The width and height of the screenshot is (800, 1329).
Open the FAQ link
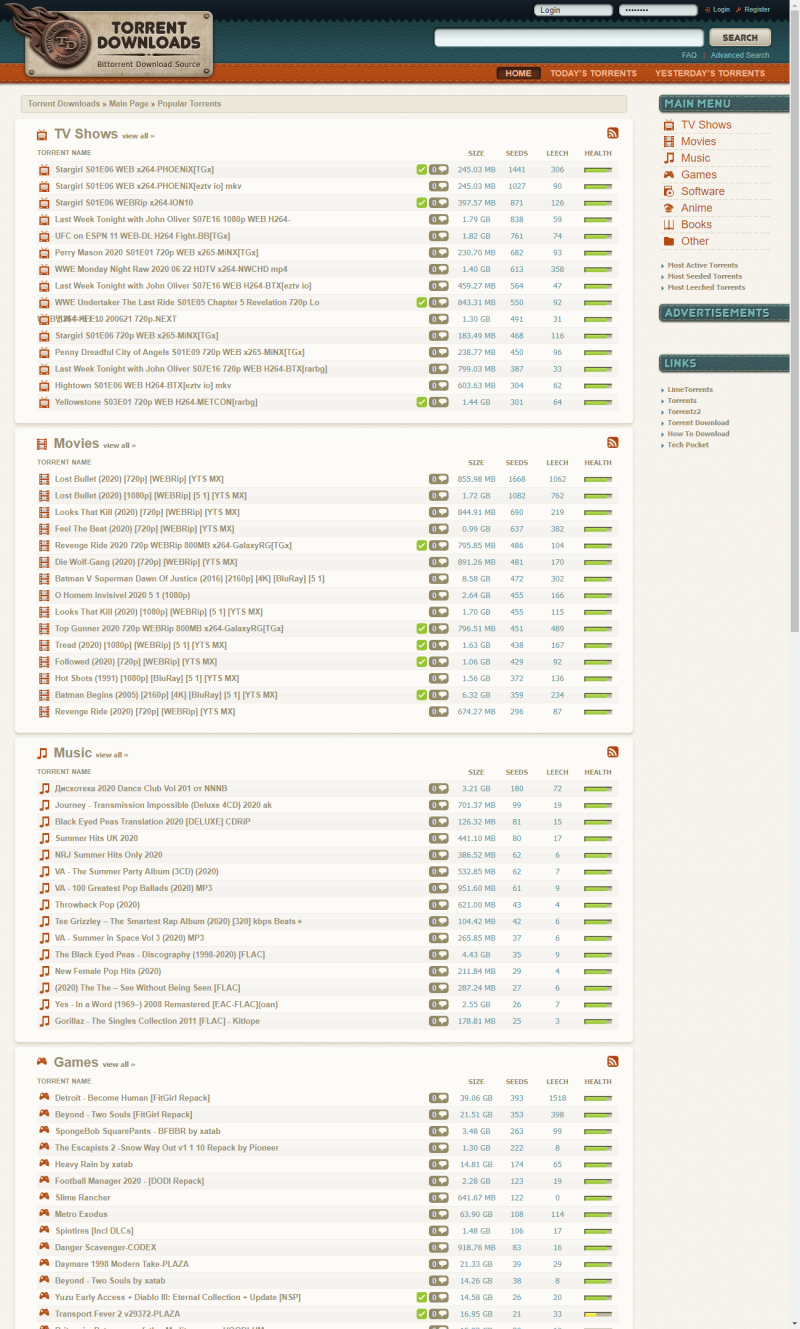coord(689,55)
